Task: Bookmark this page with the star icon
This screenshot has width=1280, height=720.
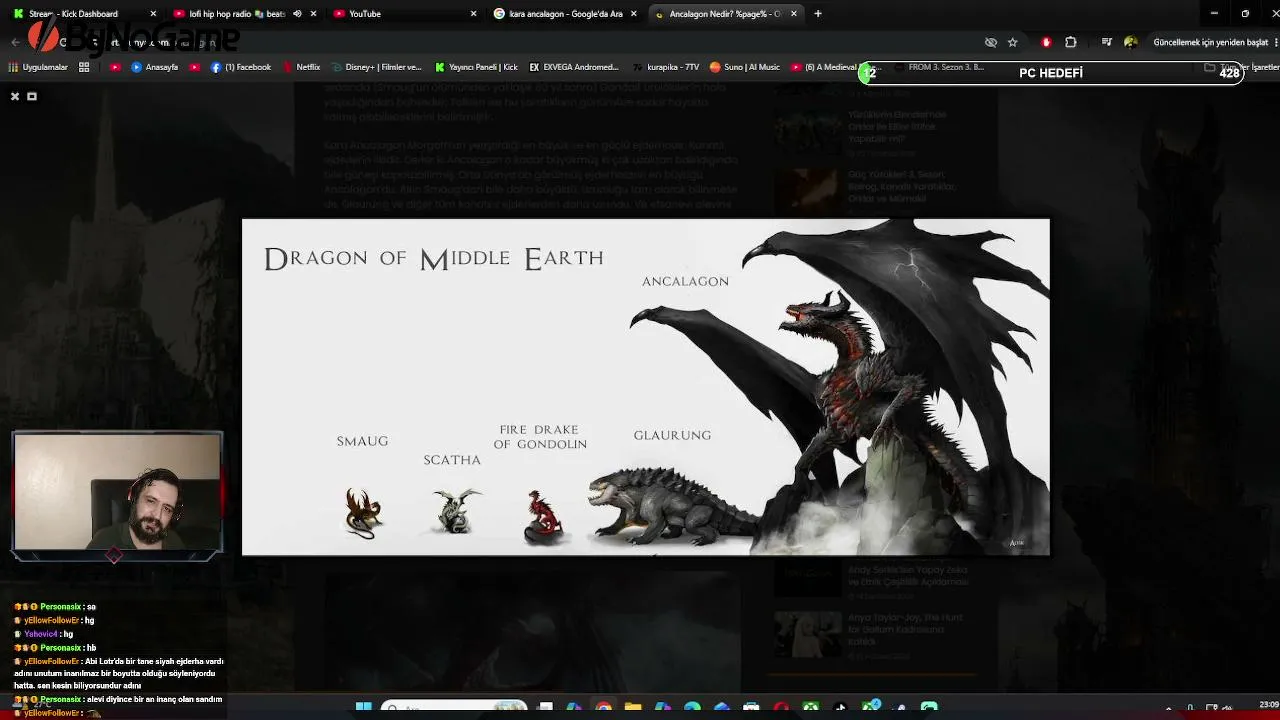Action: click(1013, 42)
